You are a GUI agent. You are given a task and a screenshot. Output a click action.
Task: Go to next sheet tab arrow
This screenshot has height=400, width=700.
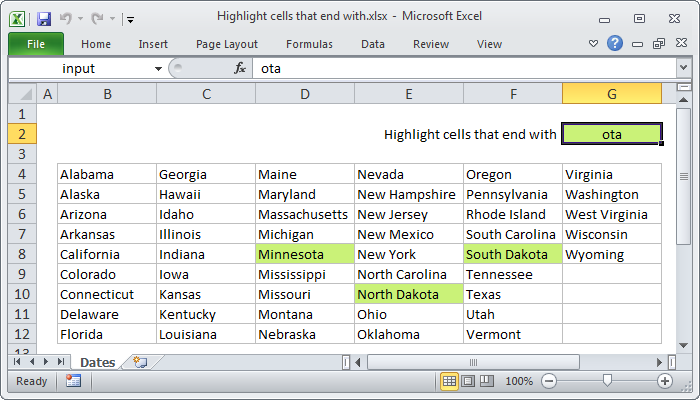46,362
